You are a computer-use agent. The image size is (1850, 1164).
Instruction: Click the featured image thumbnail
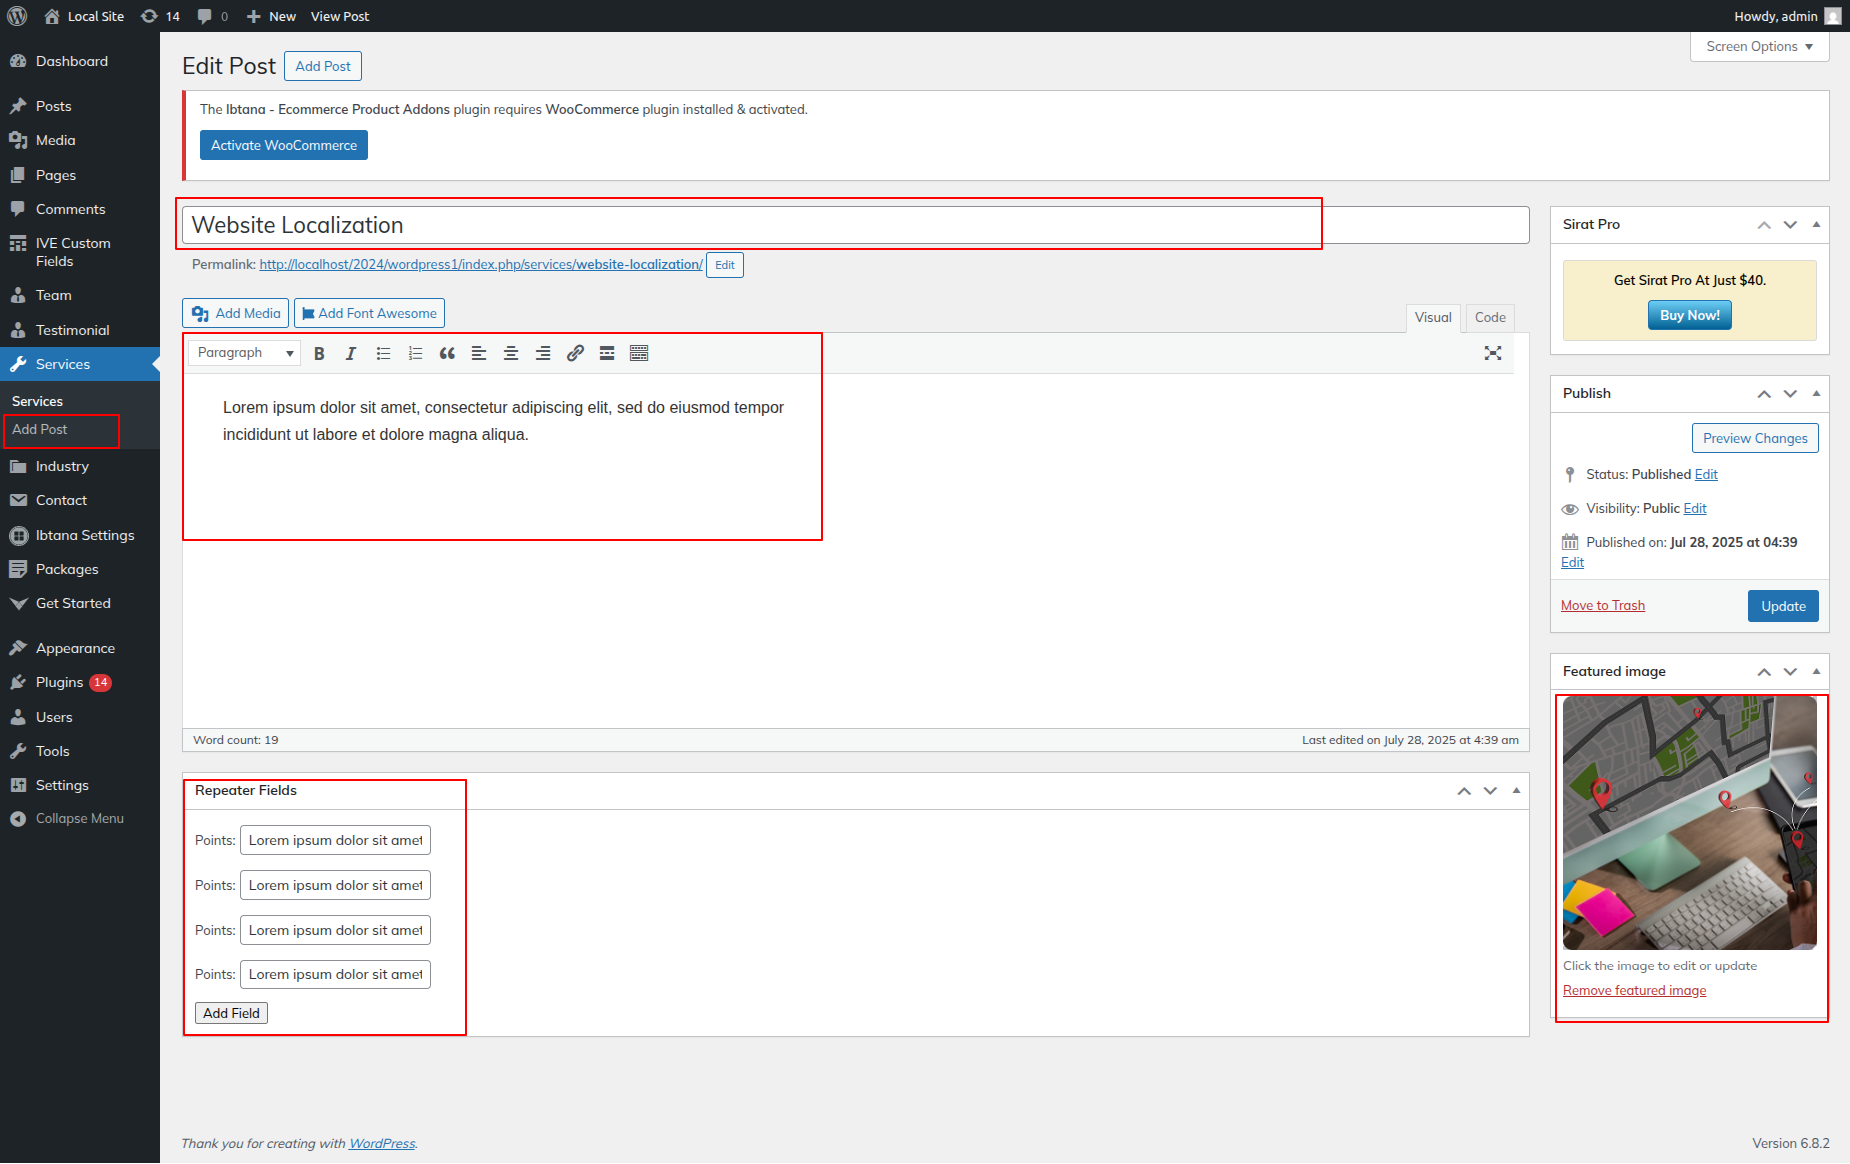pyautogui.click(x=1689, y=822)
